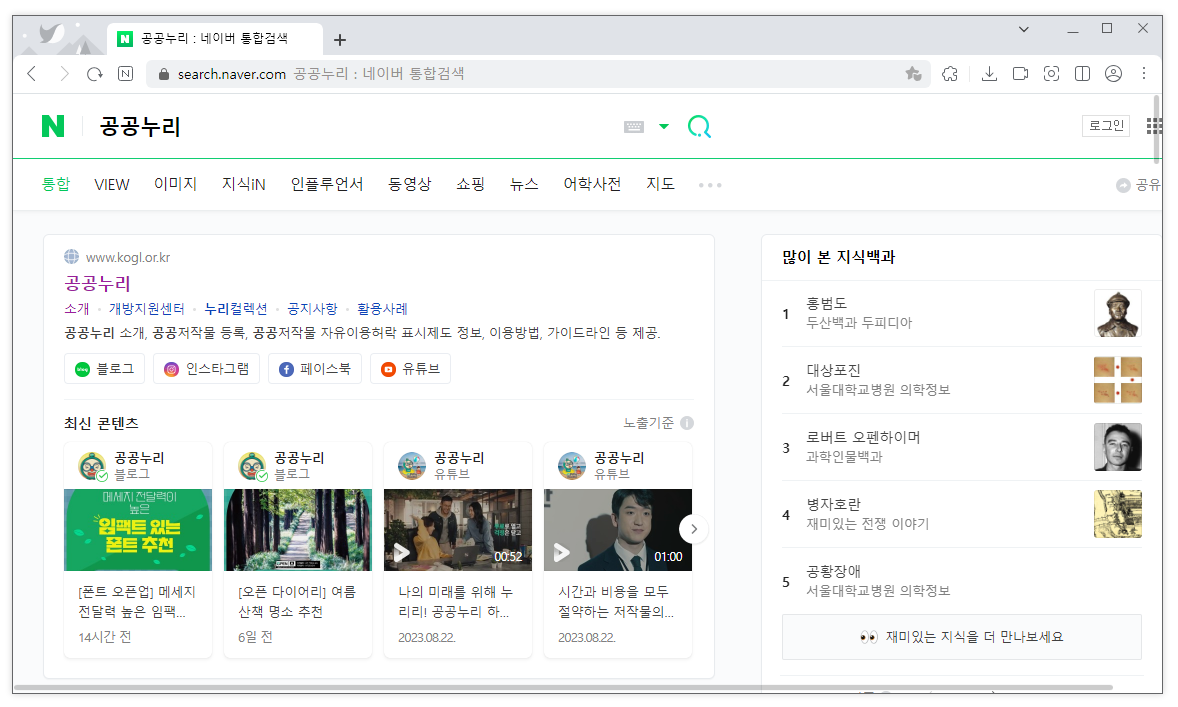Open the 대상포진 encyclopedia entry
Screen dimensions: 1178x707
click(x=833, y=370)
